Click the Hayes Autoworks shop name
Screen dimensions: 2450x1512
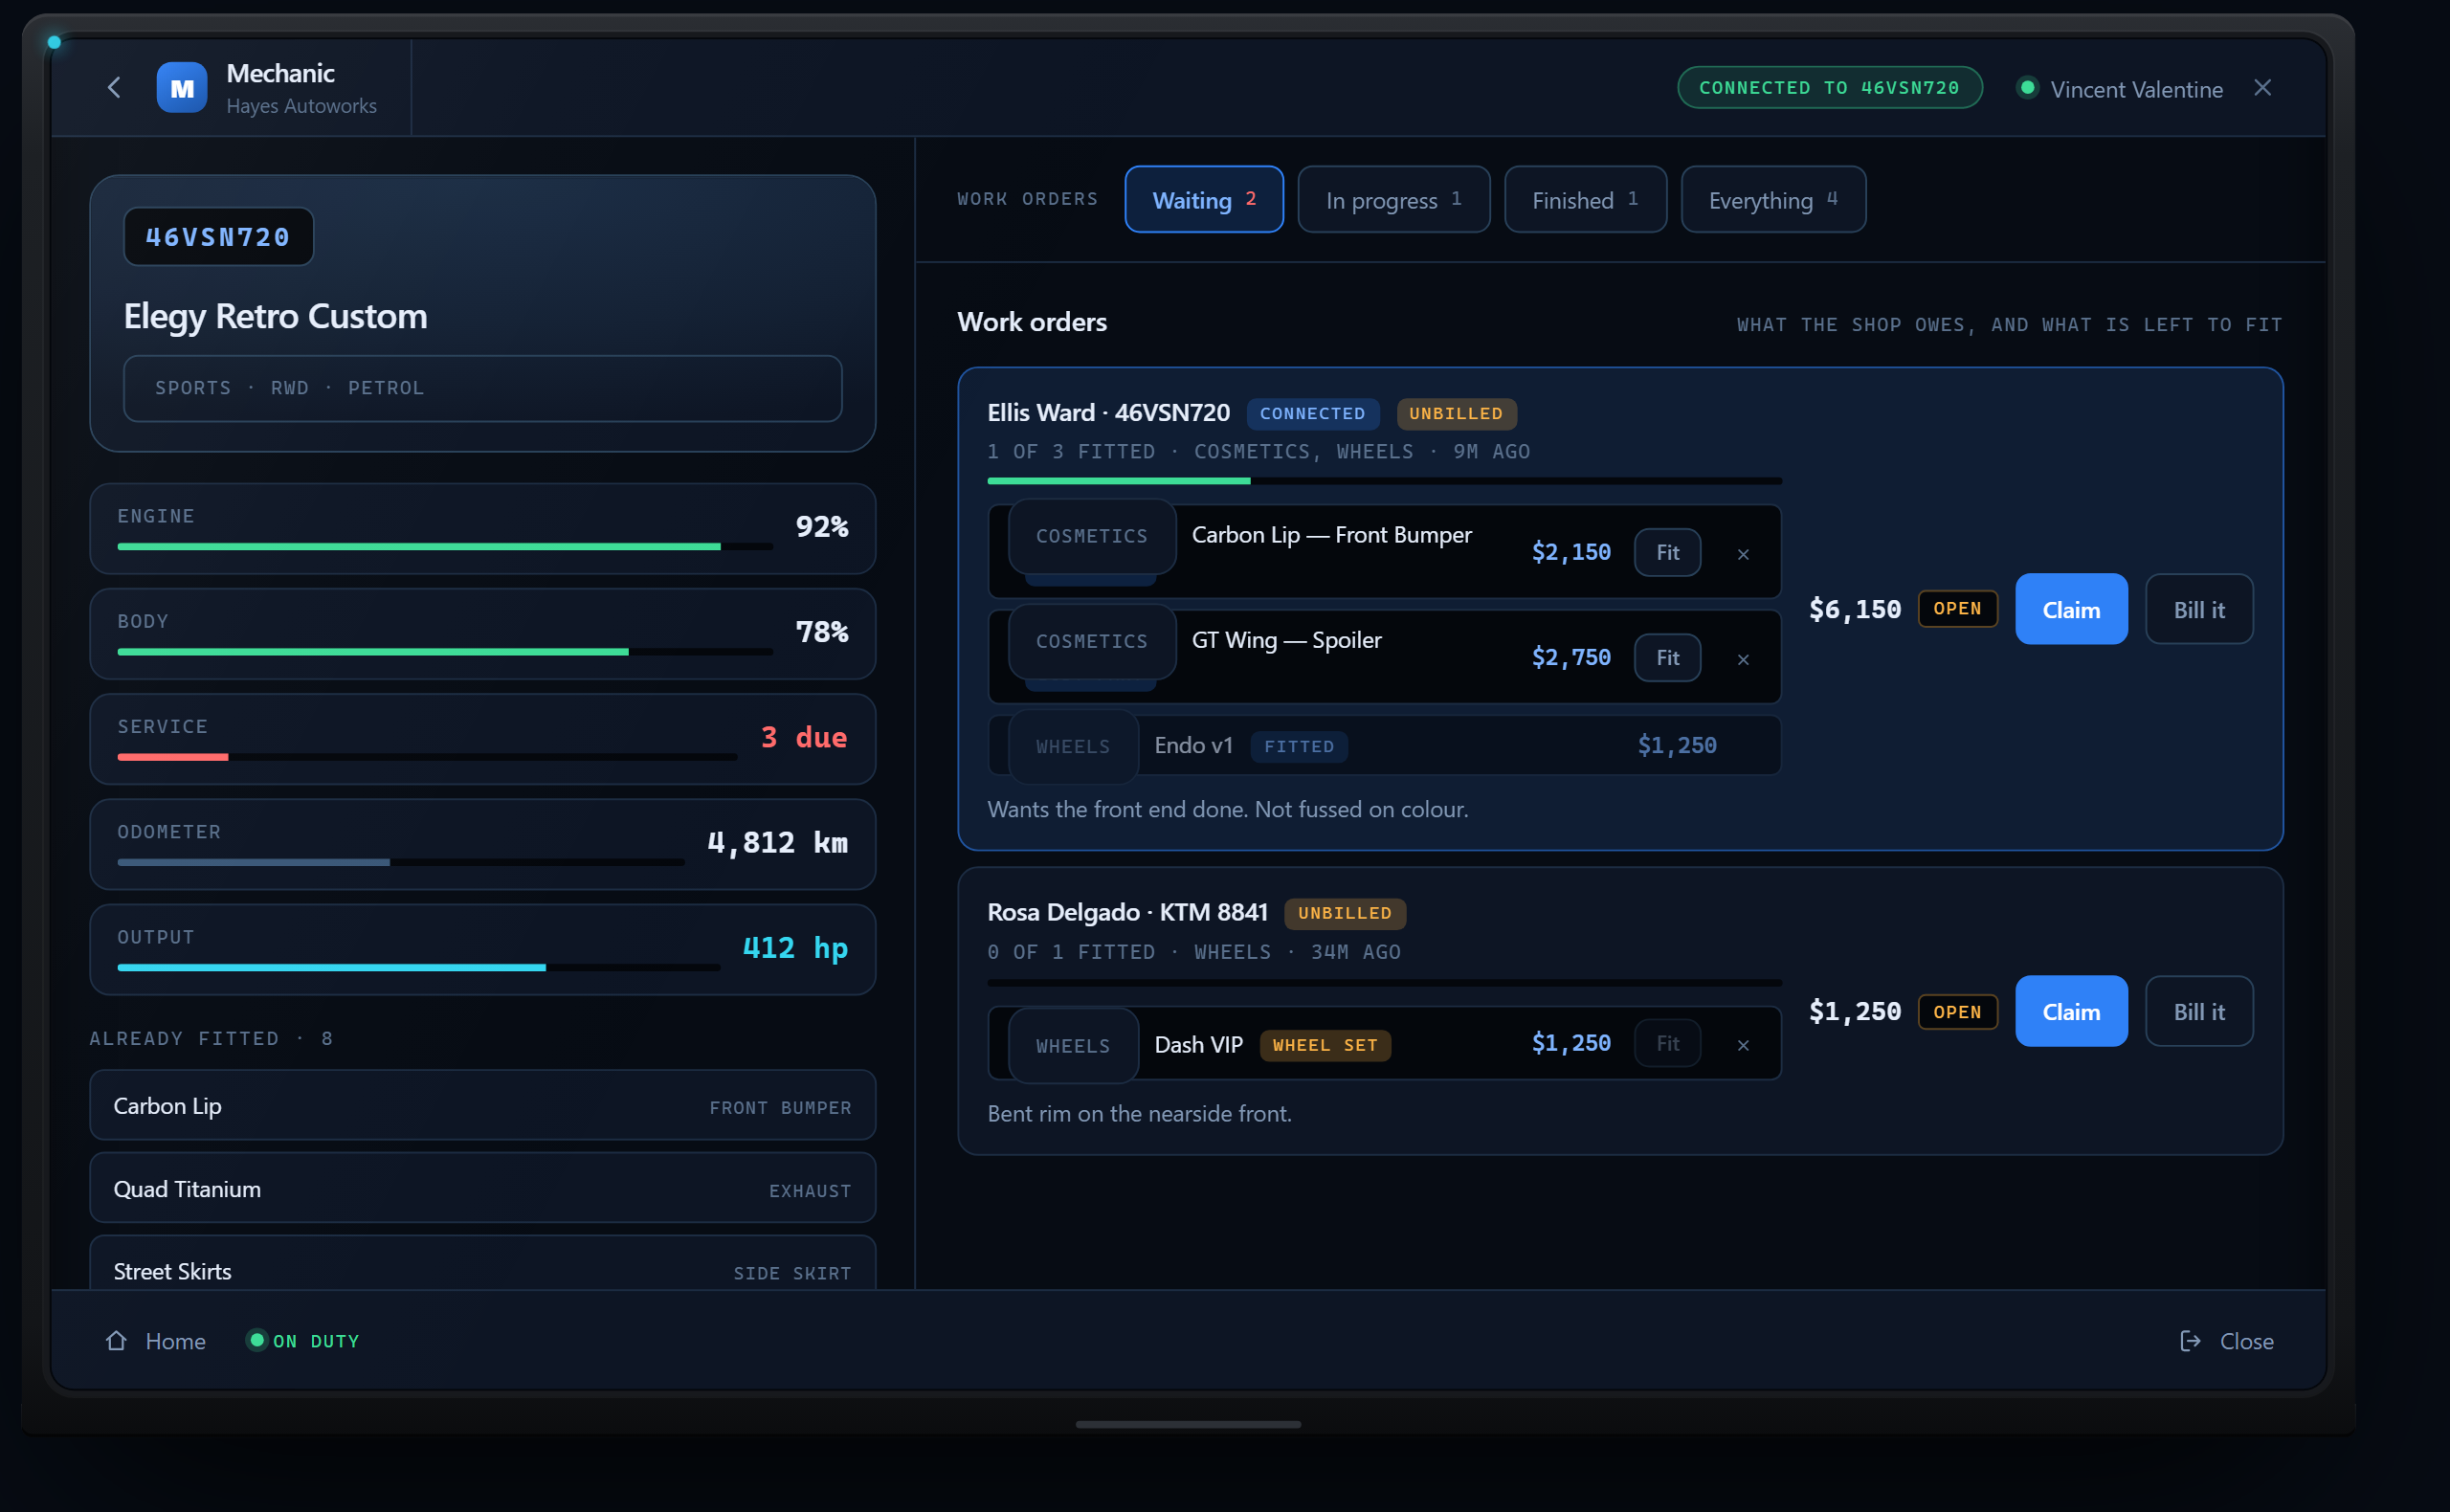click(301, 106)
